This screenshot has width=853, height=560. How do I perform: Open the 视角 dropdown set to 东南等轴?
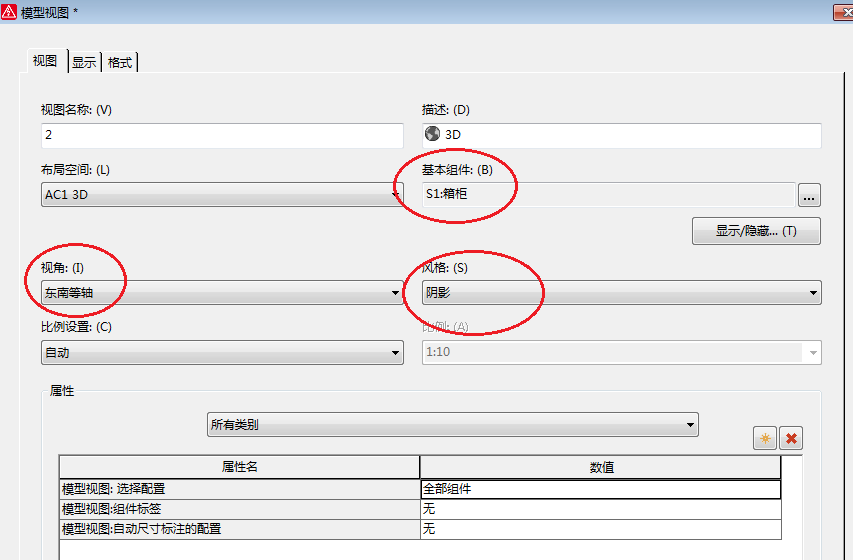pyautogui.click(x=222, y=293)
